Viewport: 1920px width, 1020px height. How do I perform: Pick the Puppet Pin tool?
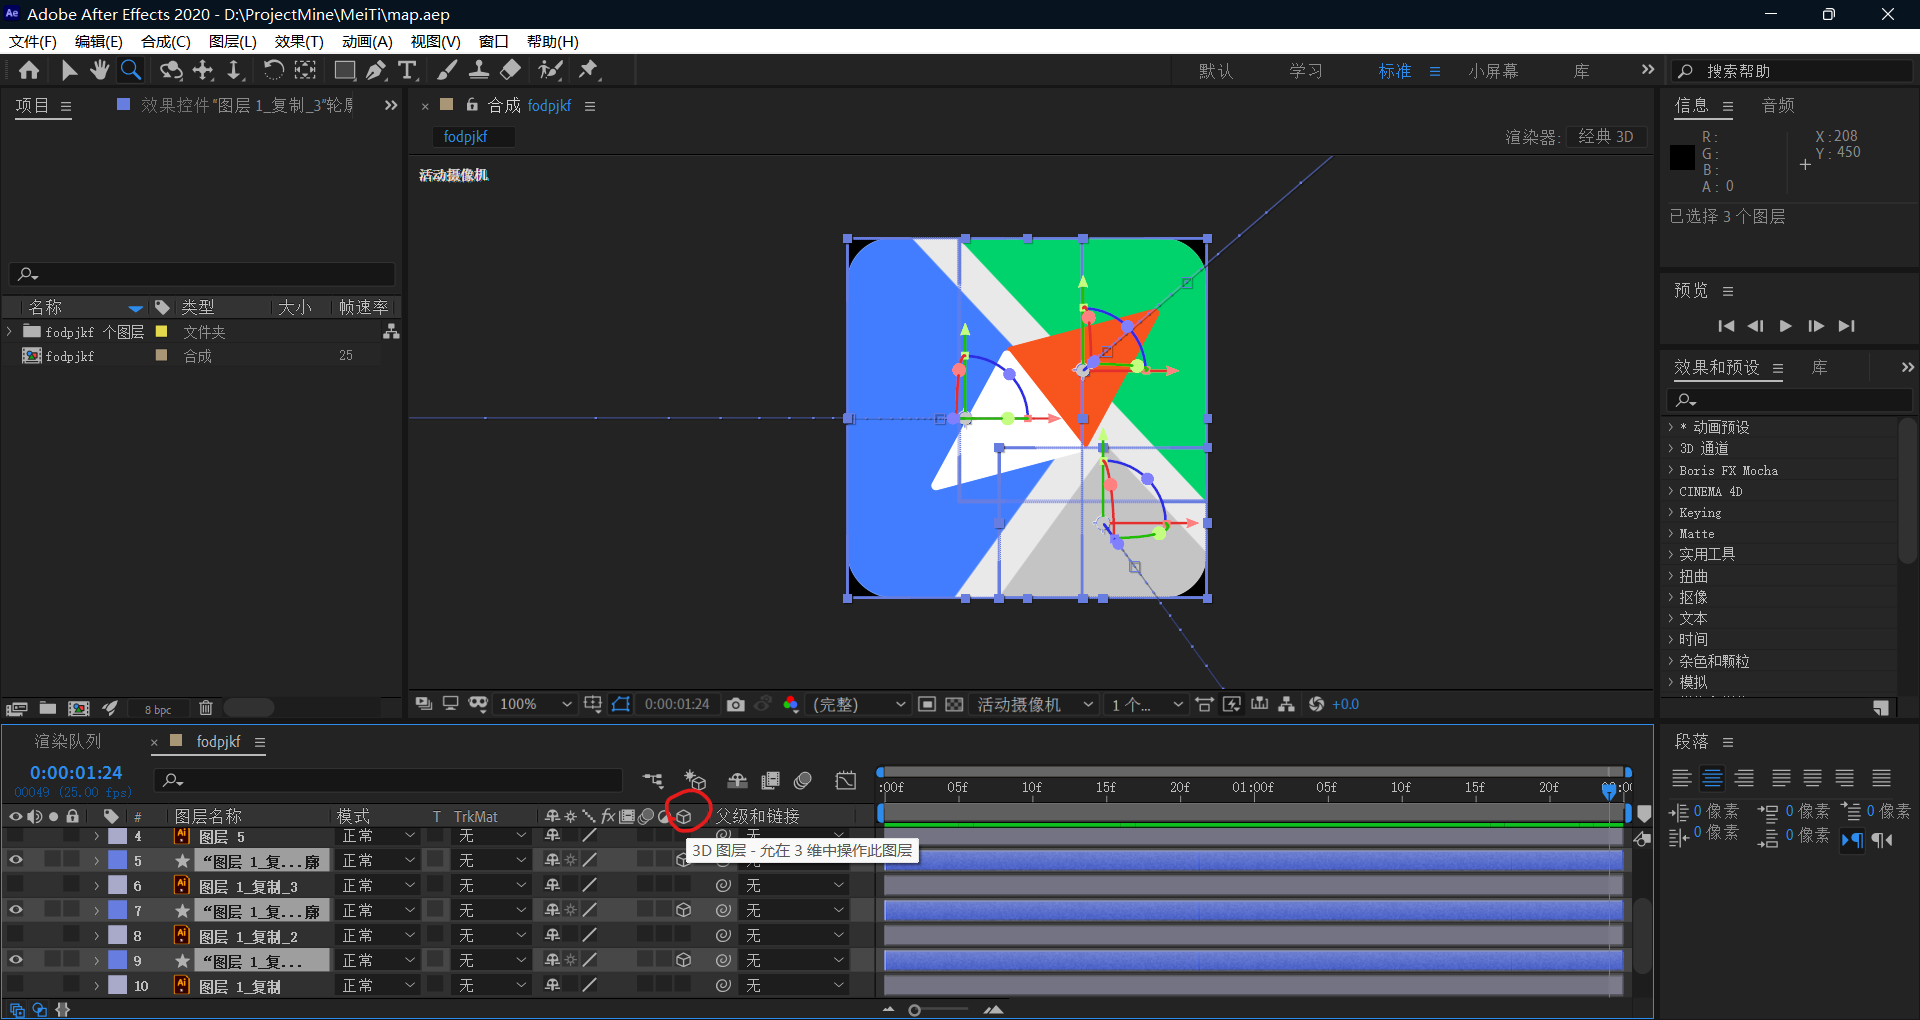(589, 70)
